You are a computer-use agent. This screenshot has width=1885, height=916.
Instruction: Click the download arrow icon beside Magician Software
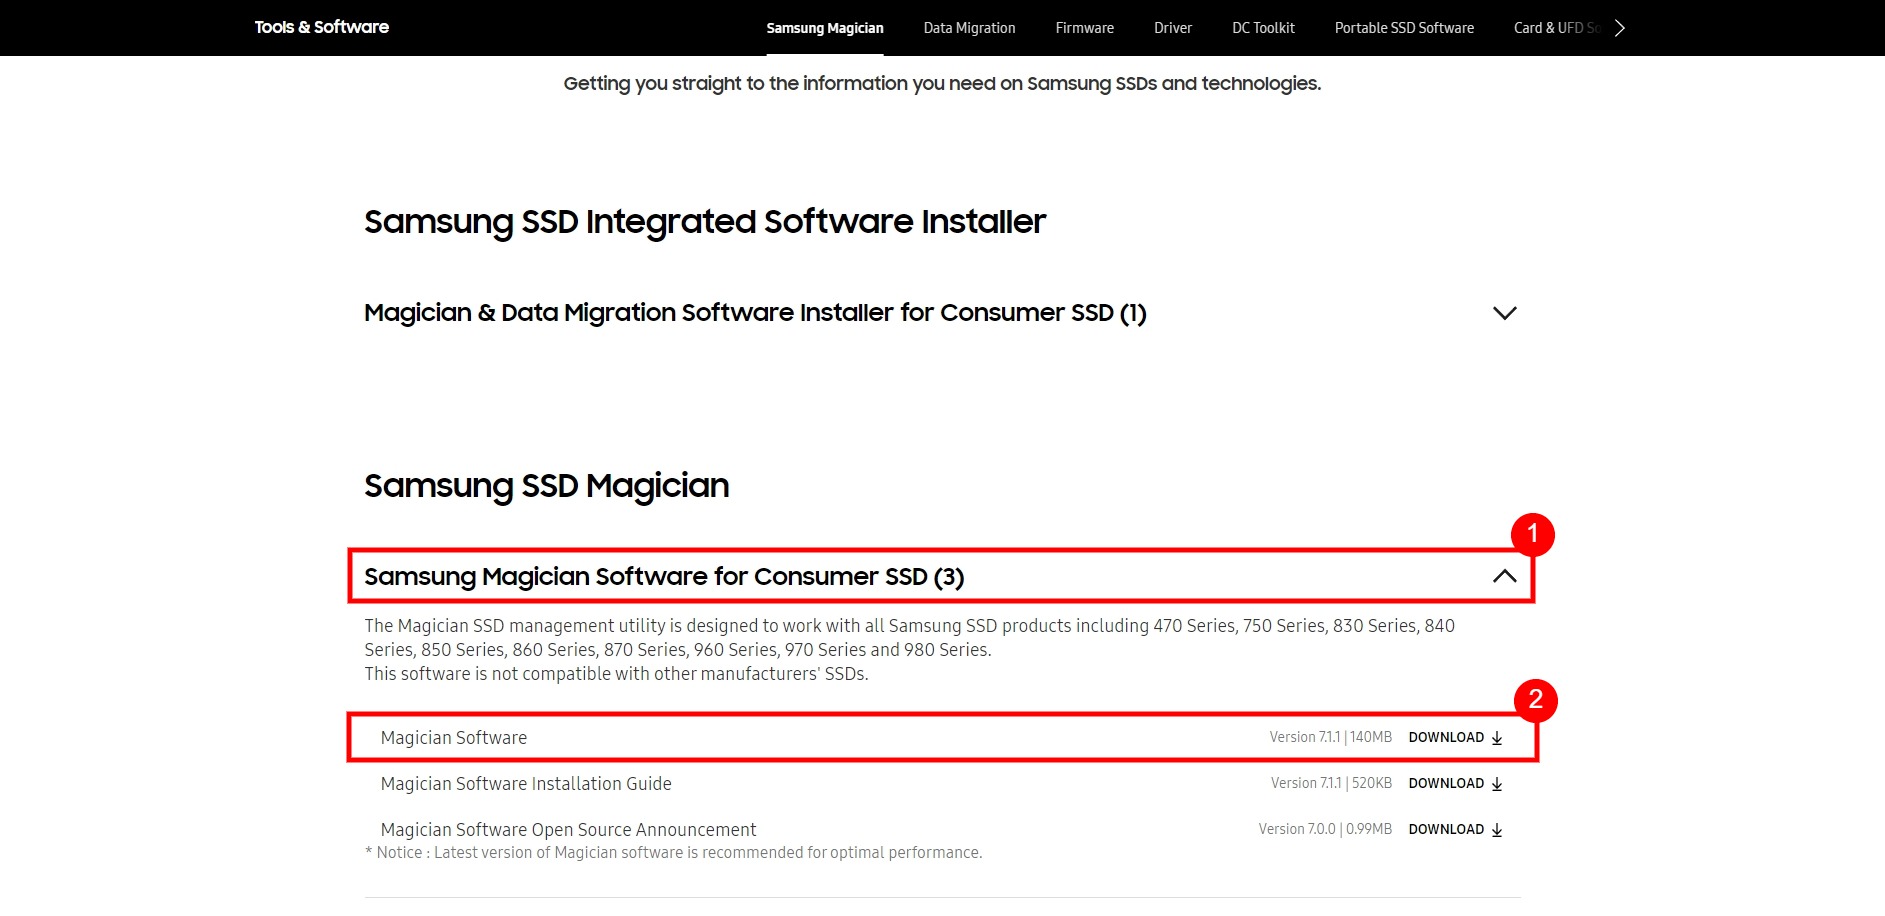pos(1496,738)
